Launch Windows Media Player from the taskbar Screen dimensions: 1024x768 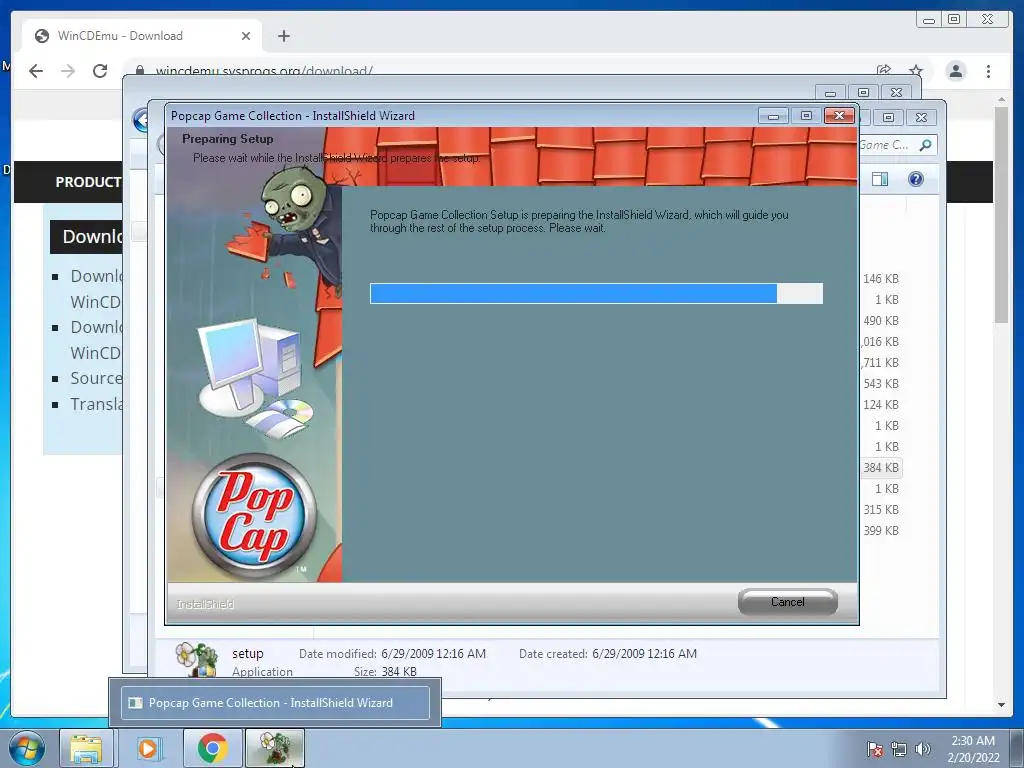pyautogui.click(x=148, y=748)
